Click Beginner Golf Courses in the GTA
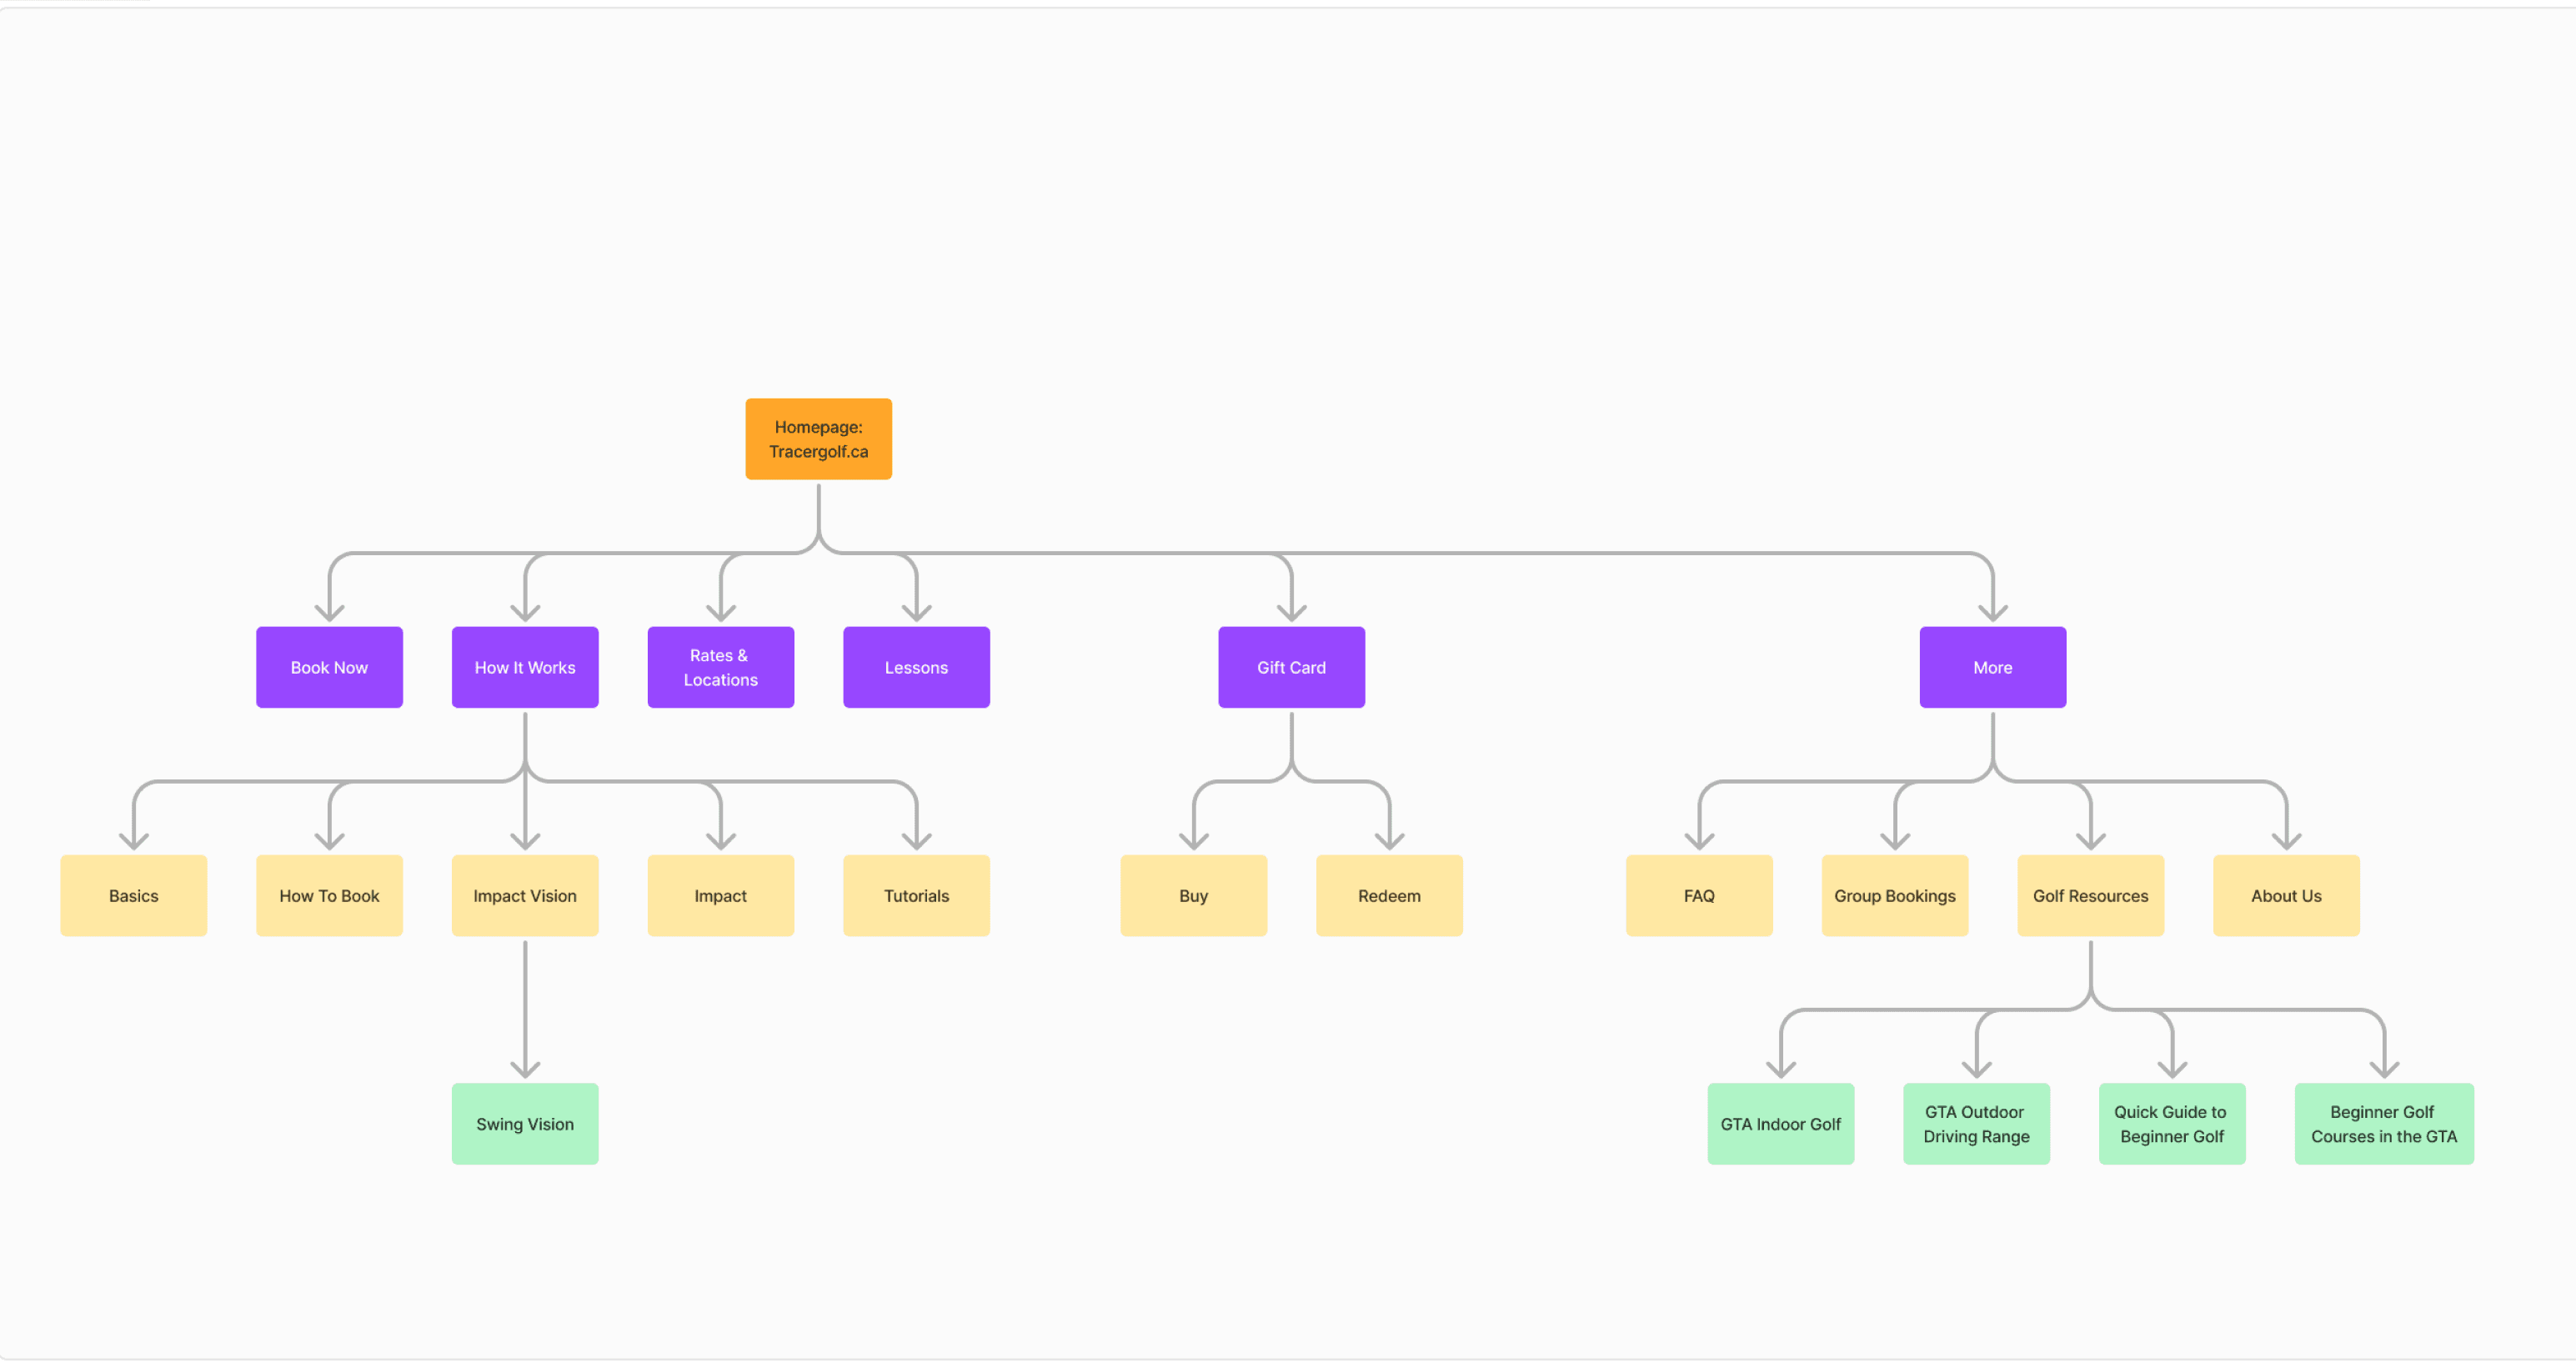The width and height of the screenshot is (2576, 1368). click(2383, 1123)
